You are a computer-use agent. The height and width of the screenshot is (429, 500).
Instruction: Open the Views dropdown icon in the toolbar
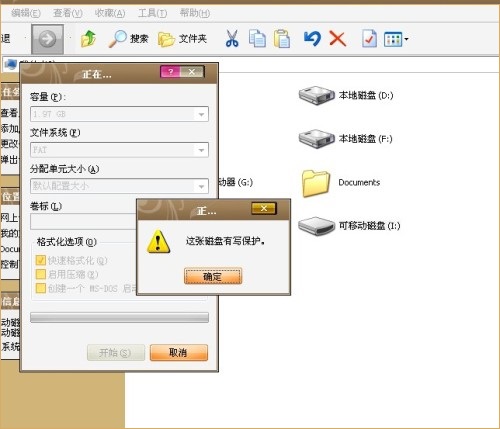point(396,39)
